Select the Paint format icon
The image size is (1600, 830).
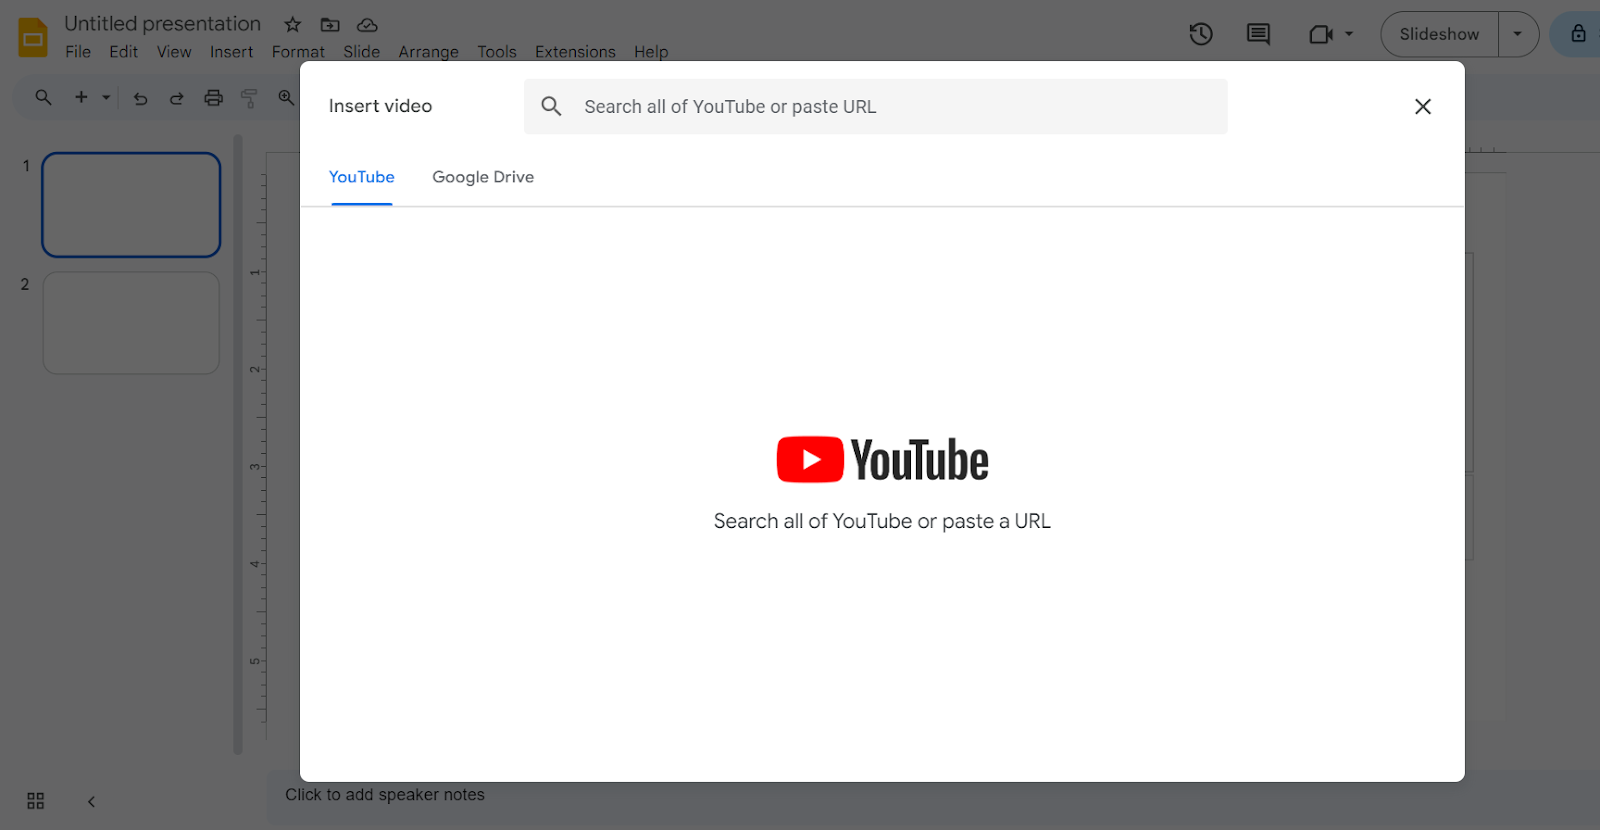(x=249, y=98)
